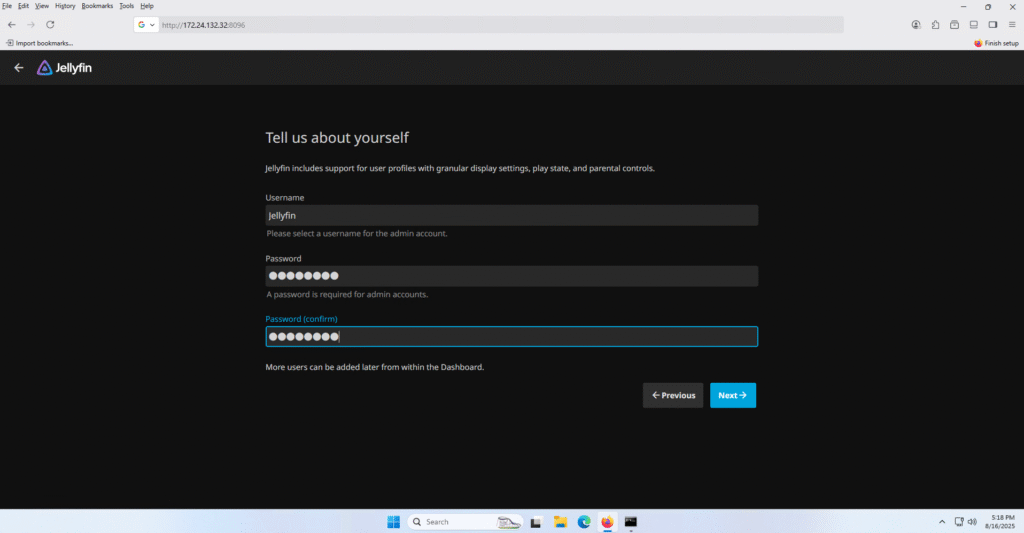Click the network icon in system tray
This screenshot has width=1024, height=533.
tap(959, 522)
